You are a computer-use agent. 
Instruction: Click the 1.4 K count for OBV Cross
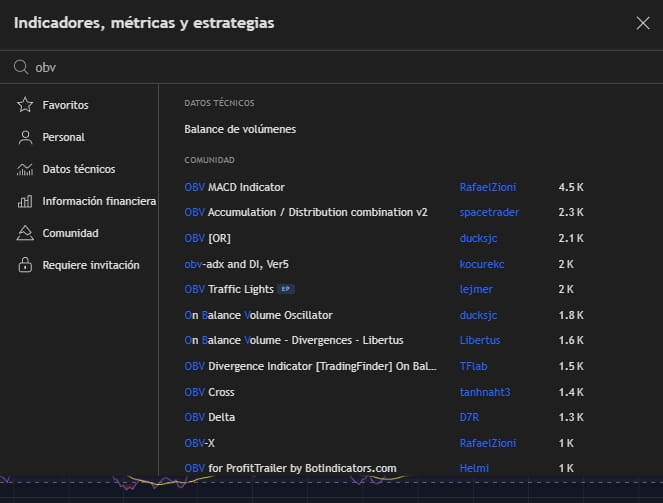(x=571, y=392)
